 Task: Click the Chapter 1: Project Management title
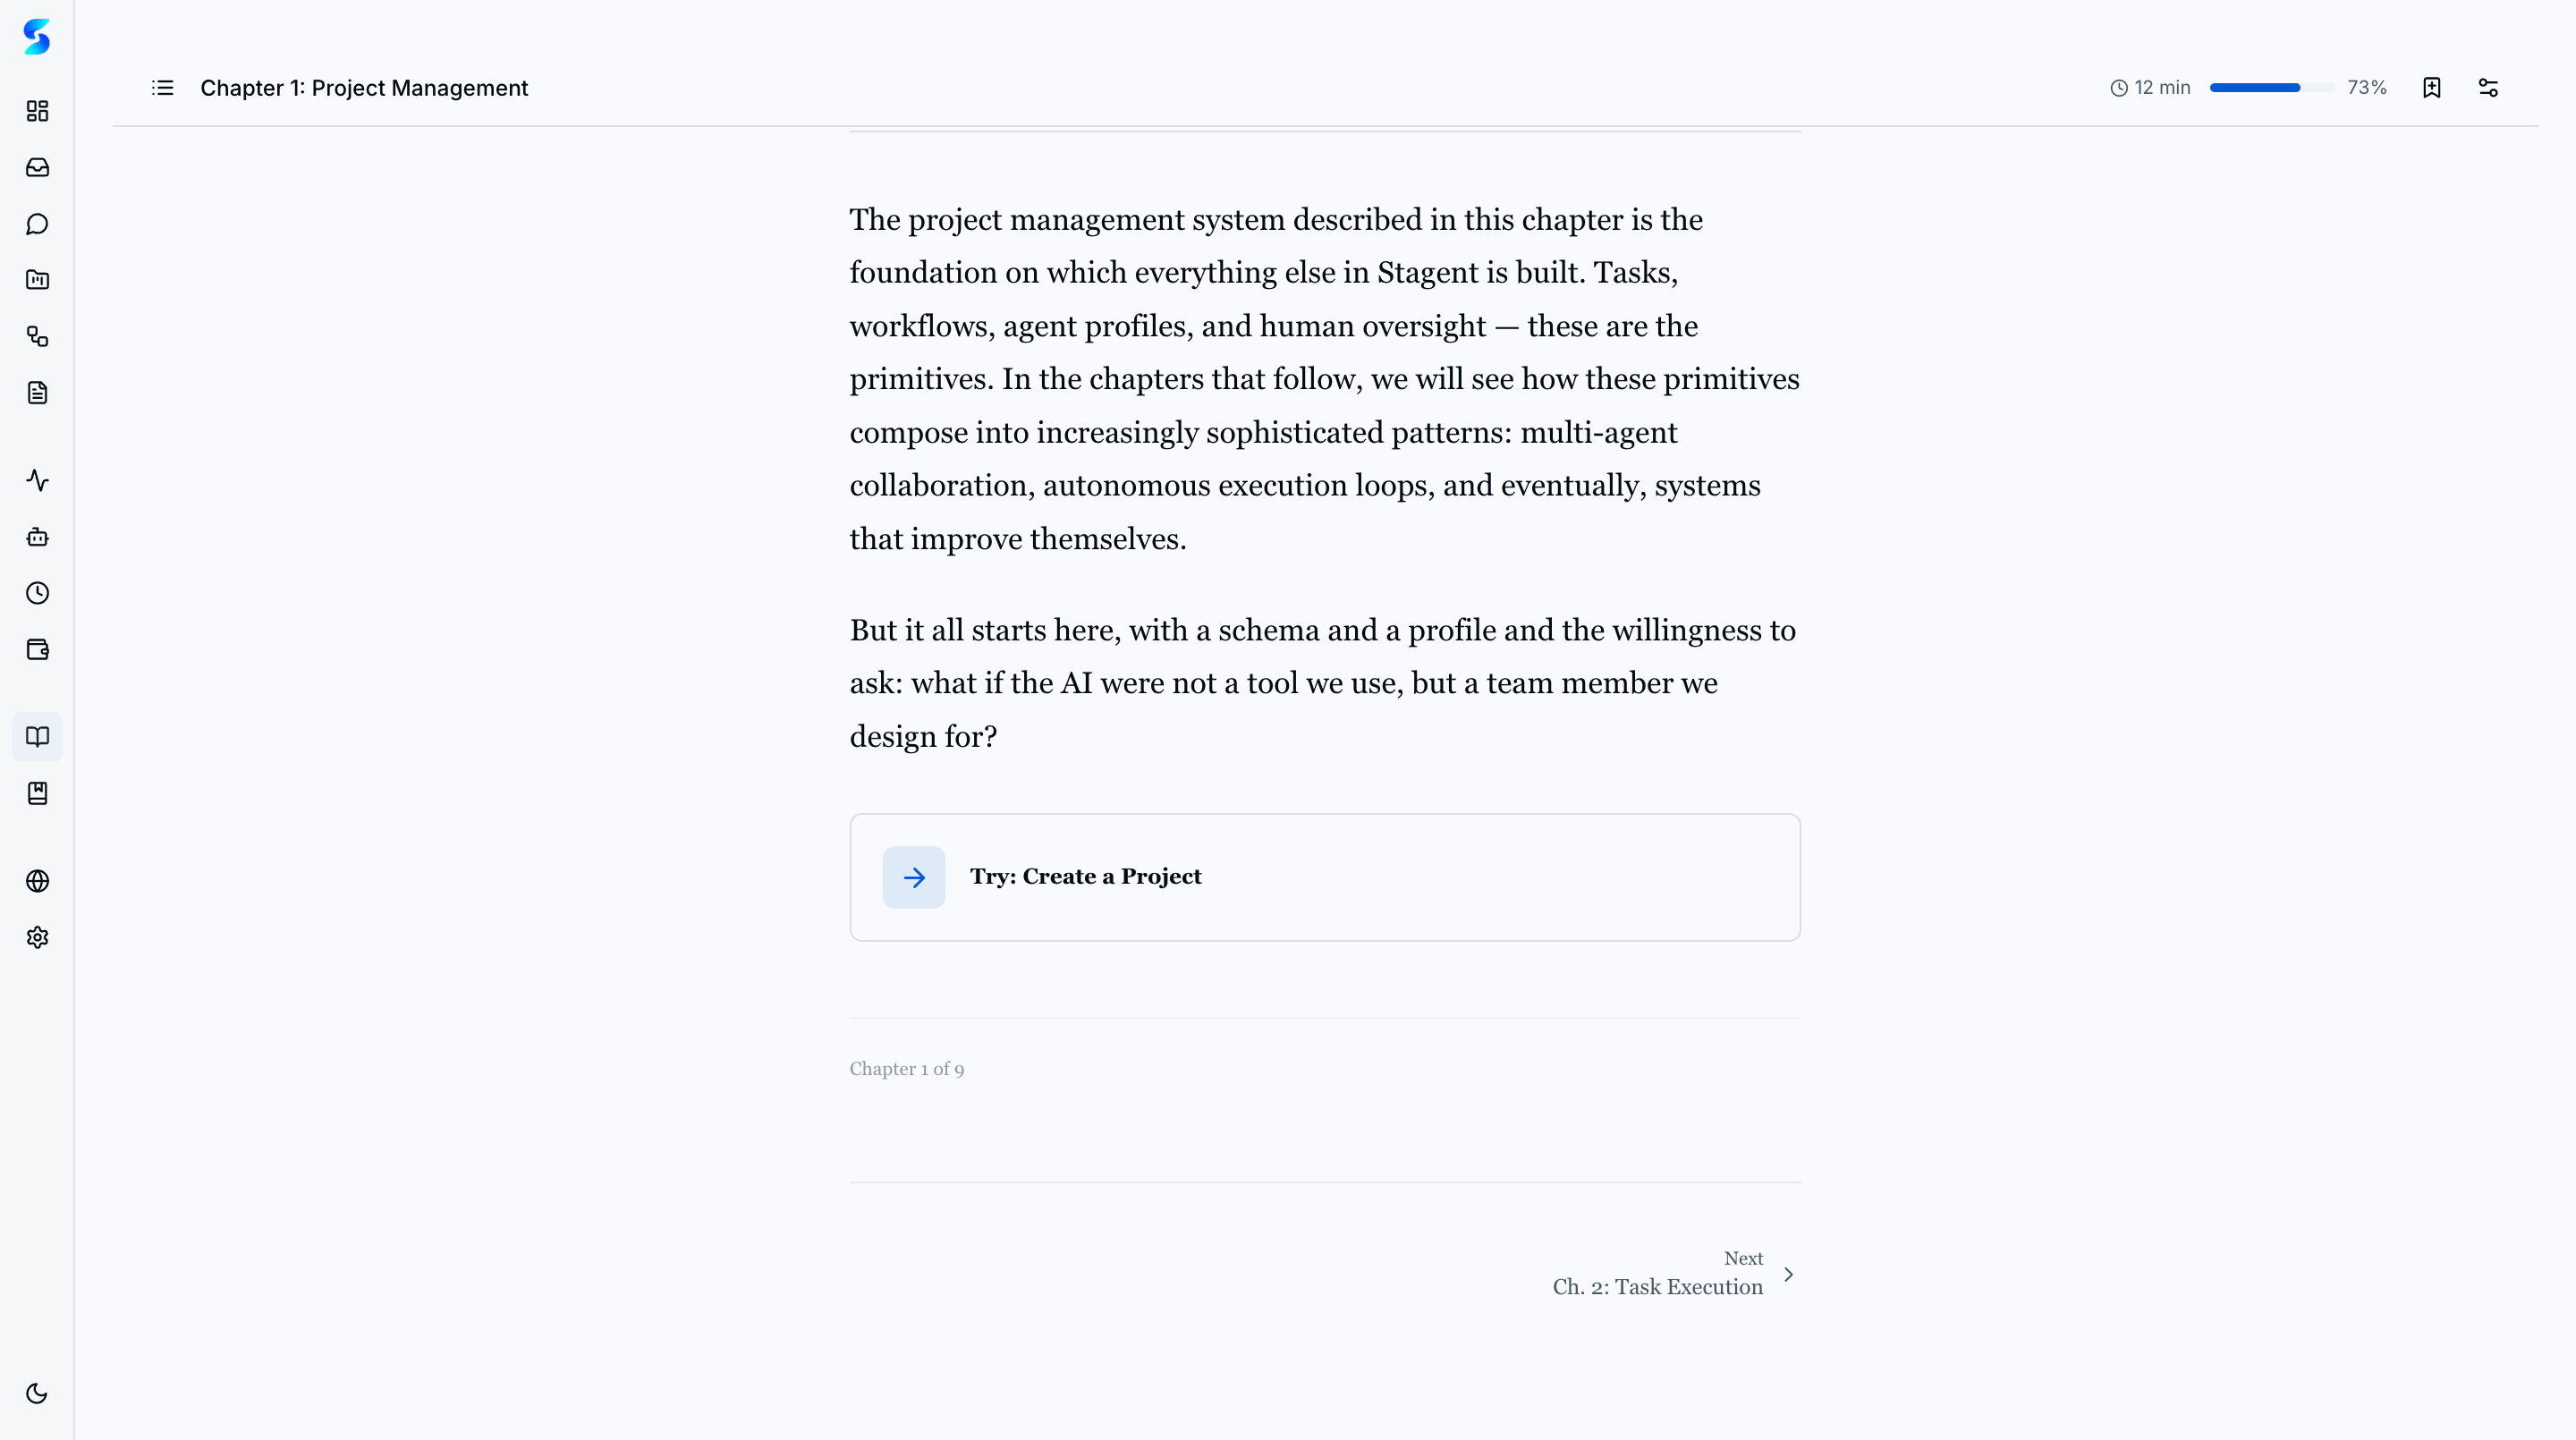coord(364,88)
